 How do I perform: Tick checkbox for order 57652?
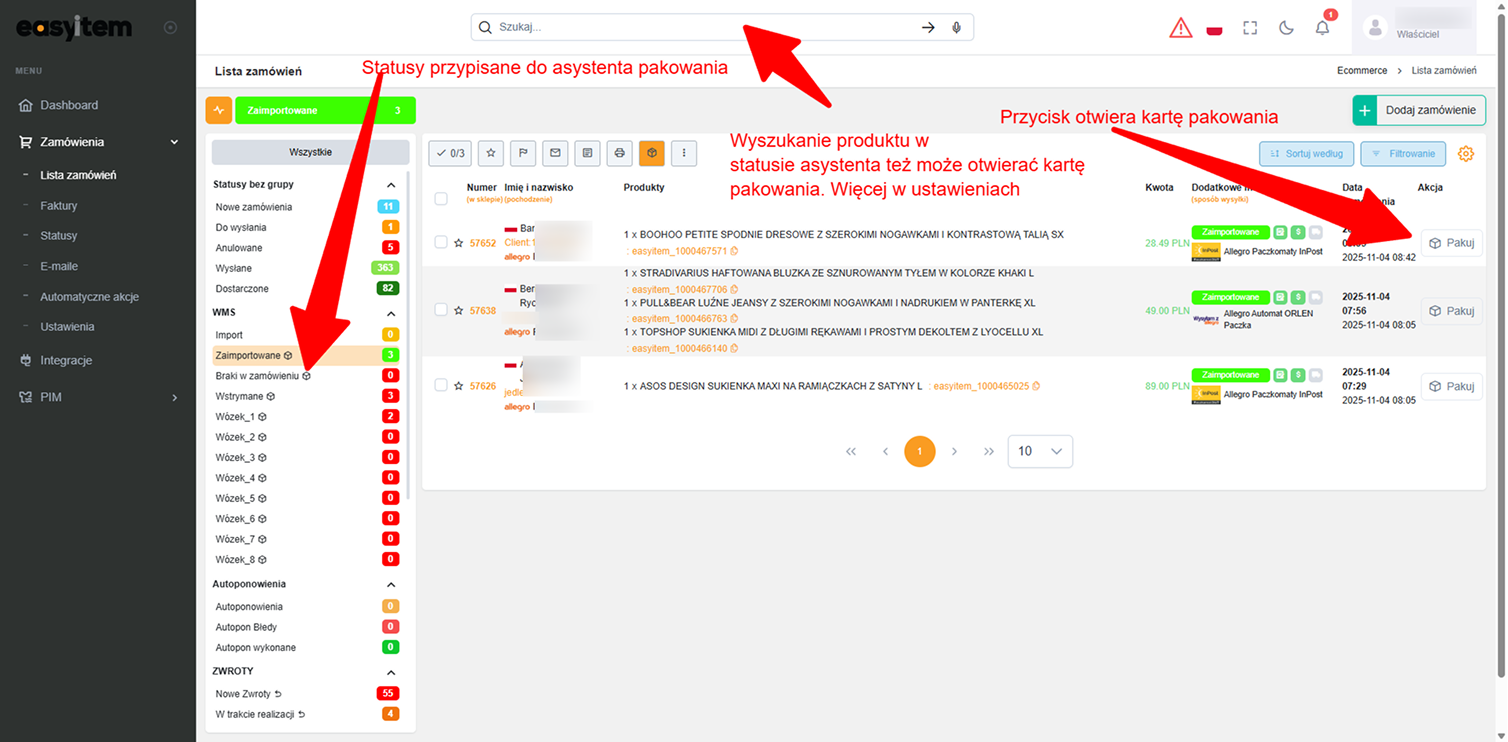click(x=441, y=242)
